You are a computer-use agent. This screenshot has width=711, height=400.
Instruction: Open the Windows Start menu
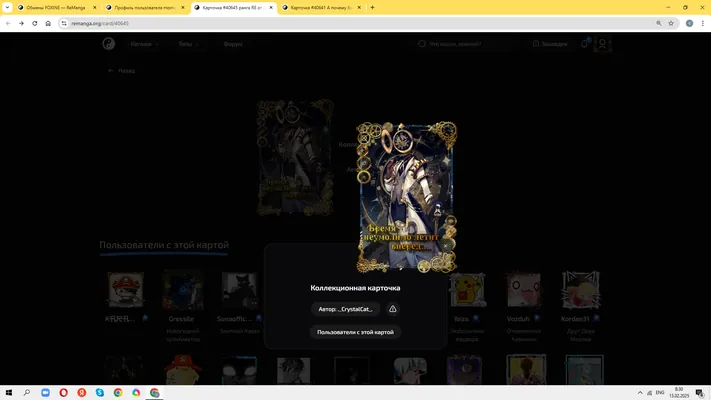coord(9,393)
